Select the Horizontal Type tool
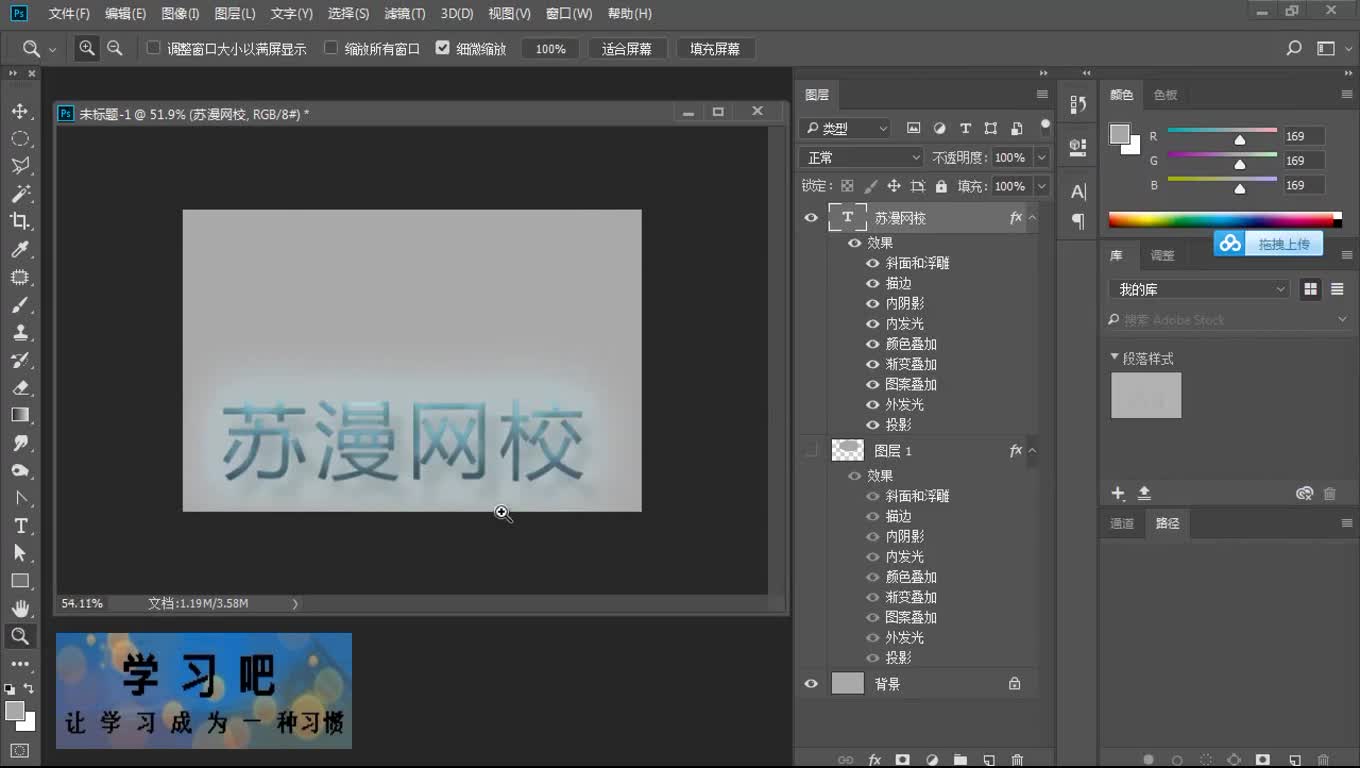 pos(21,525)
